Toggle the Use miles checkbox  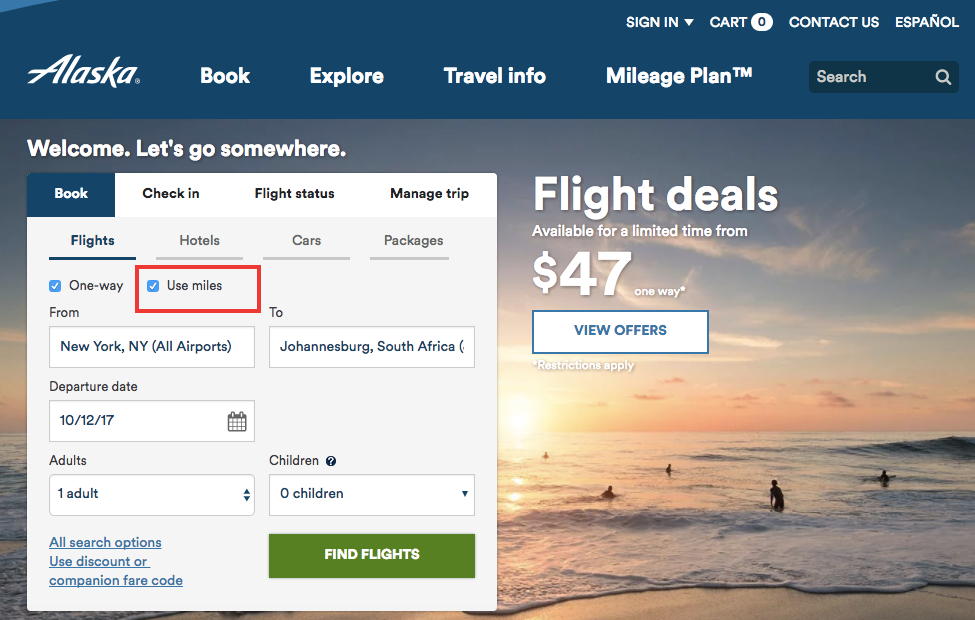pos(153,286)
